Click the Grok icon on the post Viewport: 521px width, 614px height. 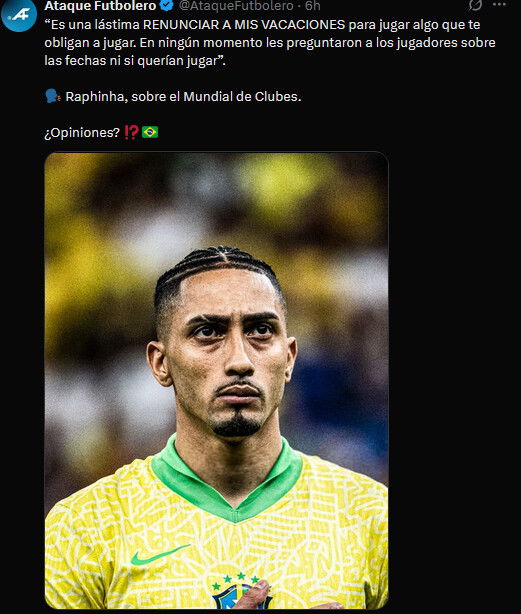(475, 5)
